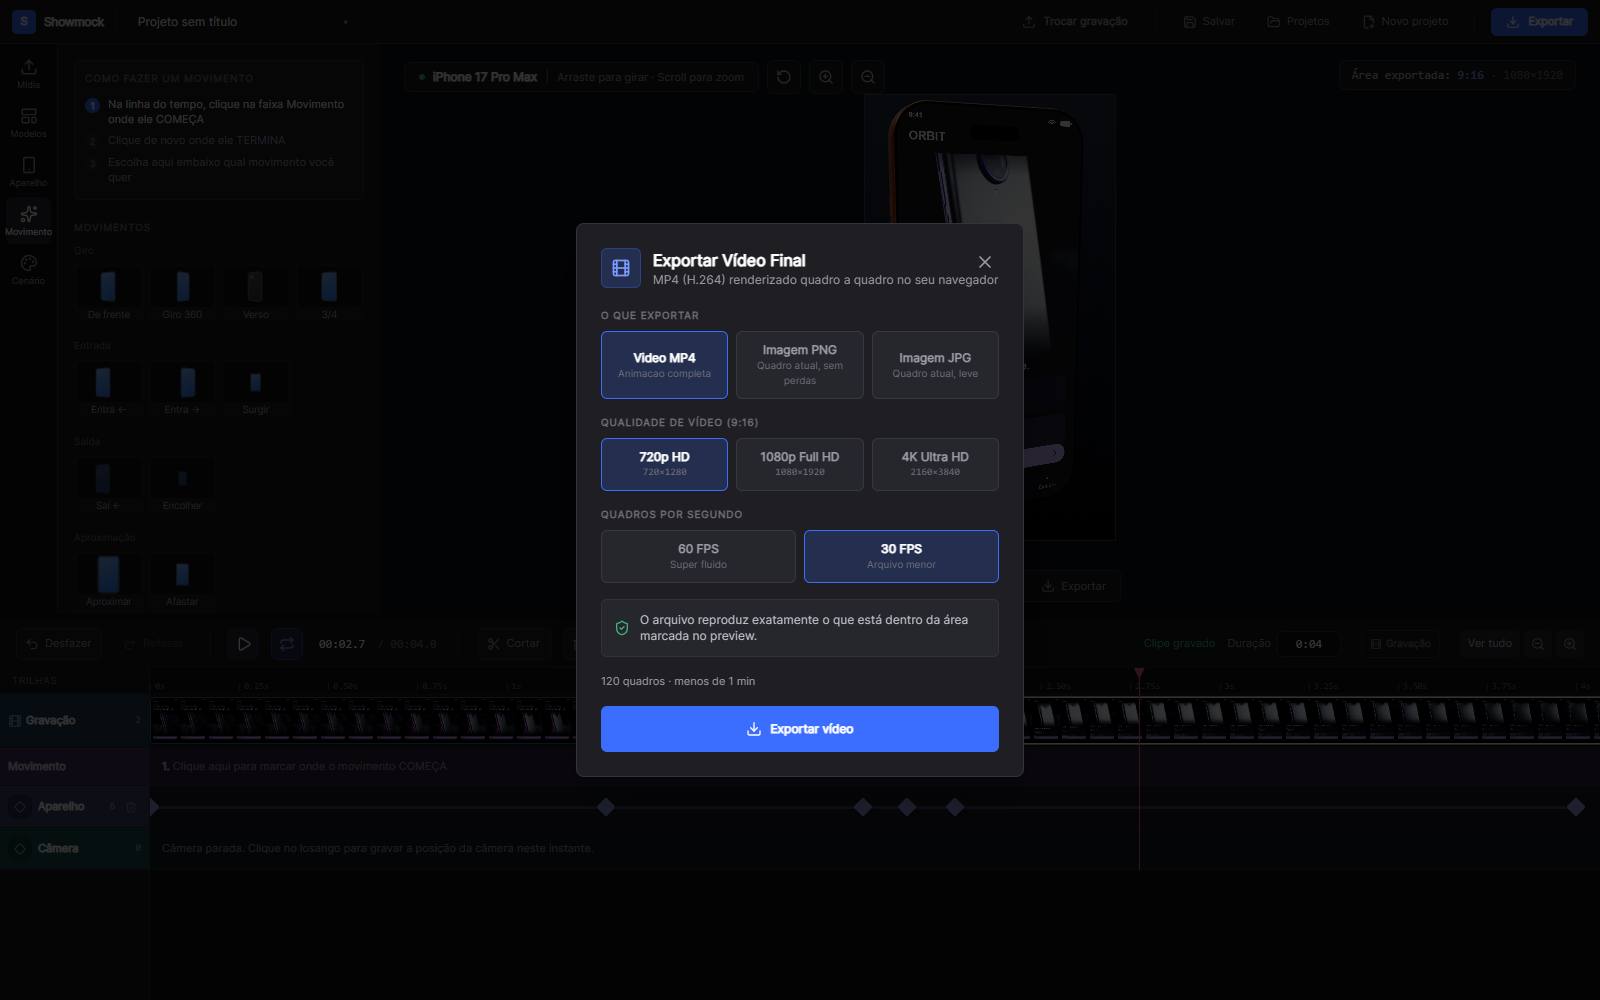
Task: Click Salvar in top bar
Action: (x=1209, y=22)
